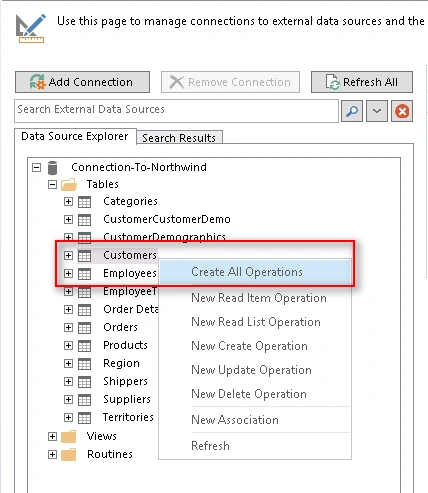Click the Remove Connection button

(230, 82)
